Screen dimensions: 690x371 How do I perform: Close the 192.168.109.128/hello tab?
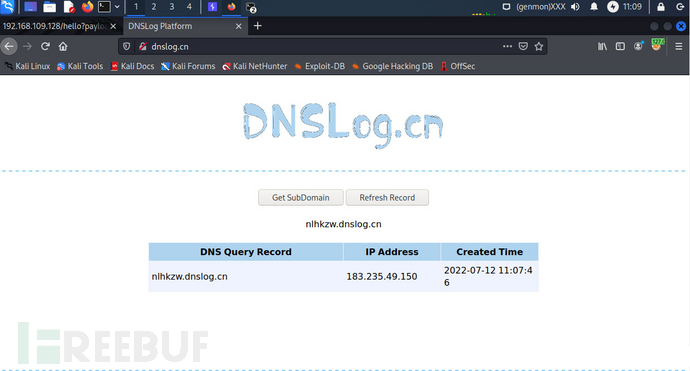pyautogui.click(x=113, y=26)
